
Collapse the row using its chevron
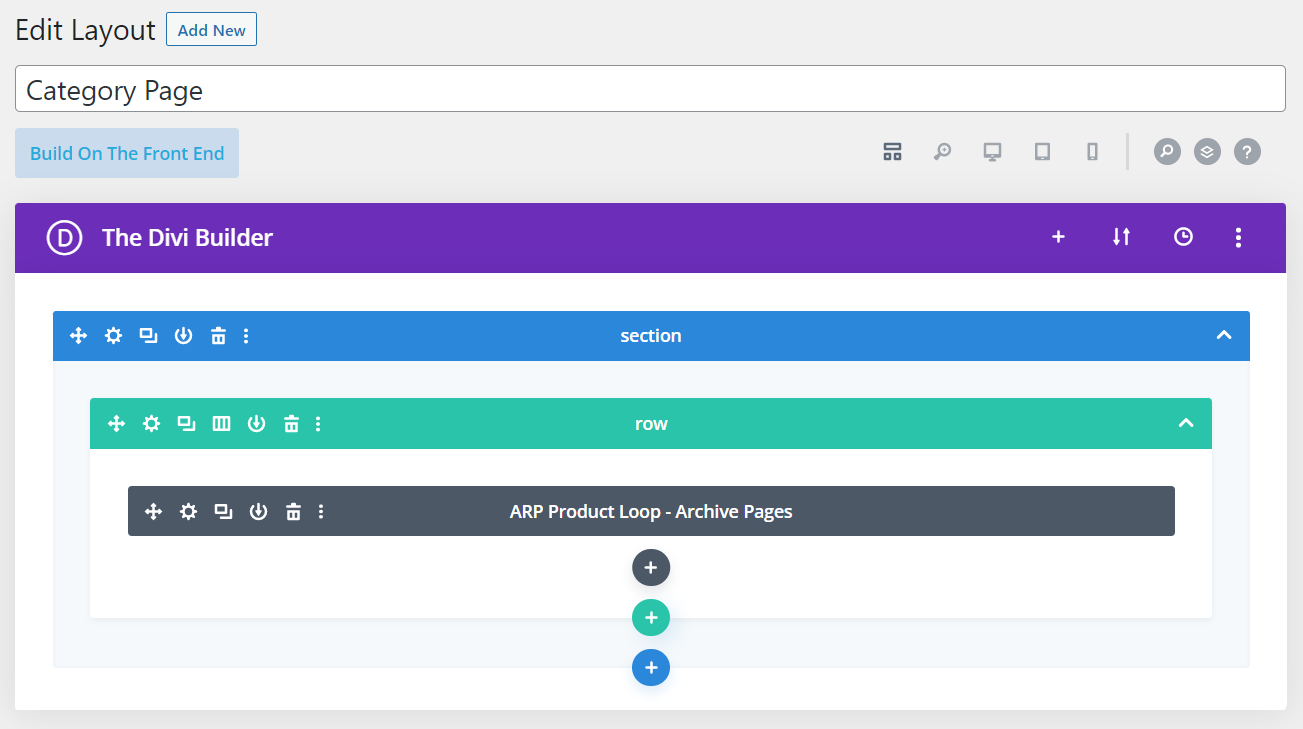point(1186,424)
